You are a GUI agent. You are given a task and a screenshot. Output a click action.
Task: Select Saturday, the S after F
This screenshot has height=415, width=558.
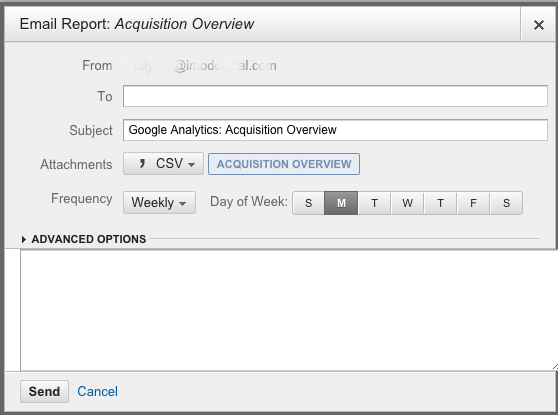(506, 203)
